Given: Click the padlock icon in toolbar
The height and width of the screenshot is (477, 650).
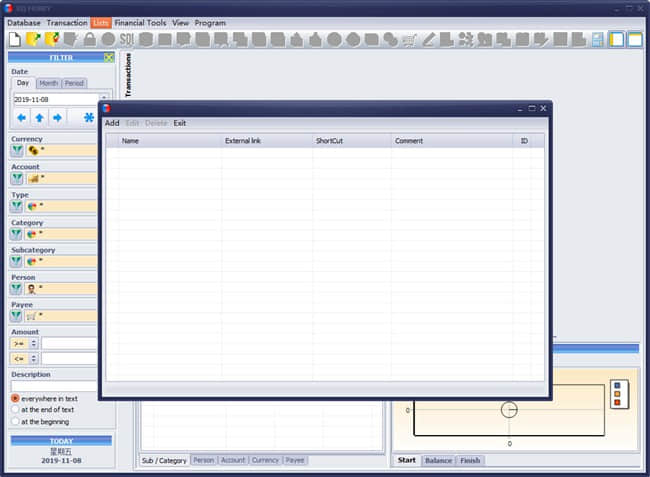Looking at the screenshot, I should pyautogui.click(x=90, y=40).
